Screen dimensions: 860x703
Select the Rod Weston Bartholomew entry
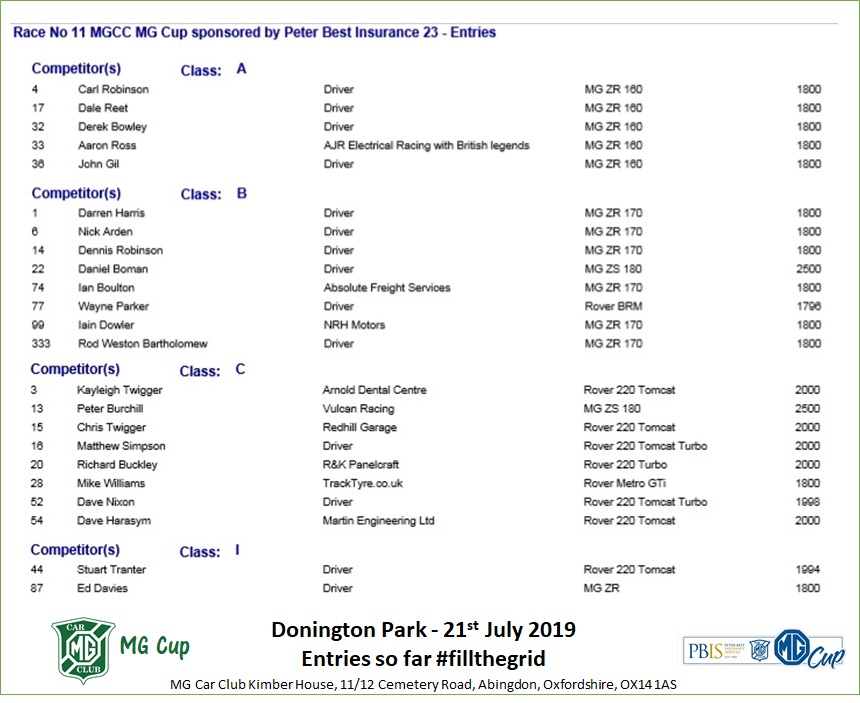(x=142, y=343)
